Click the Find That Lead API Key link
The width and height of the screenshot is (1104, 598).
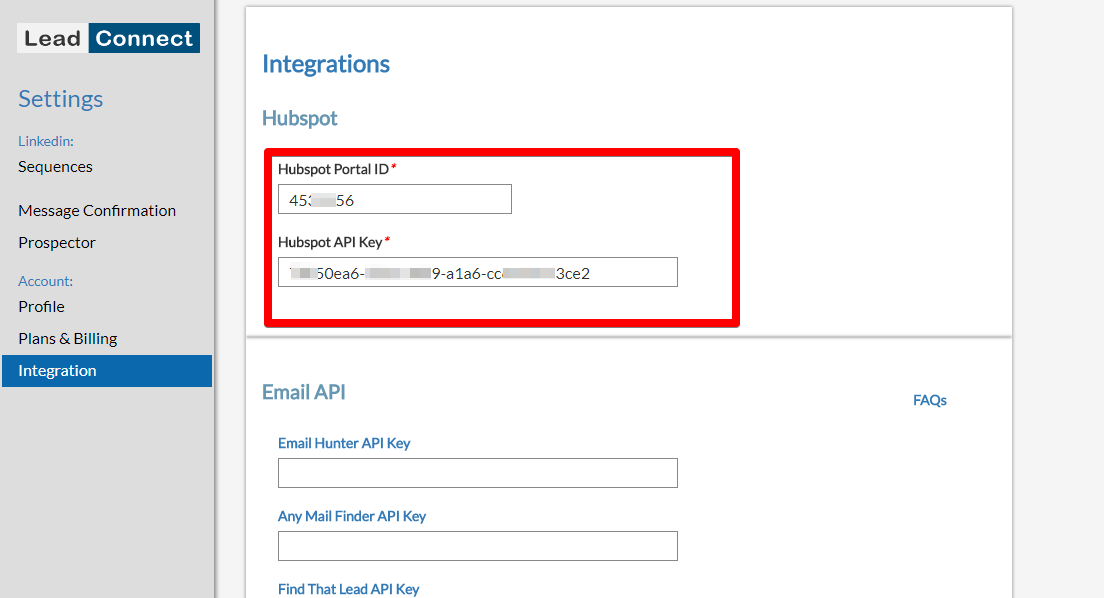point(349,589)
